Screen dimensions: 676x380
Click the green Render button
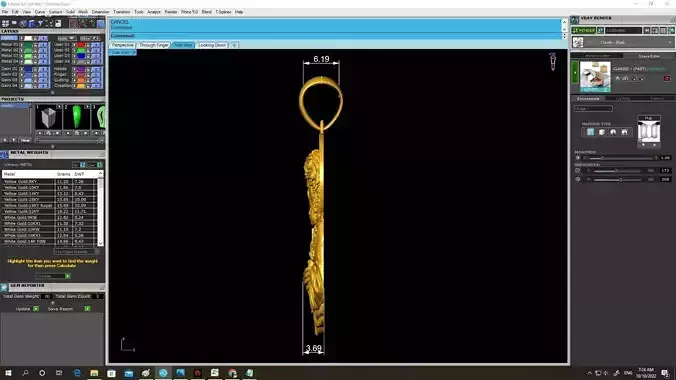coord(584,31)
